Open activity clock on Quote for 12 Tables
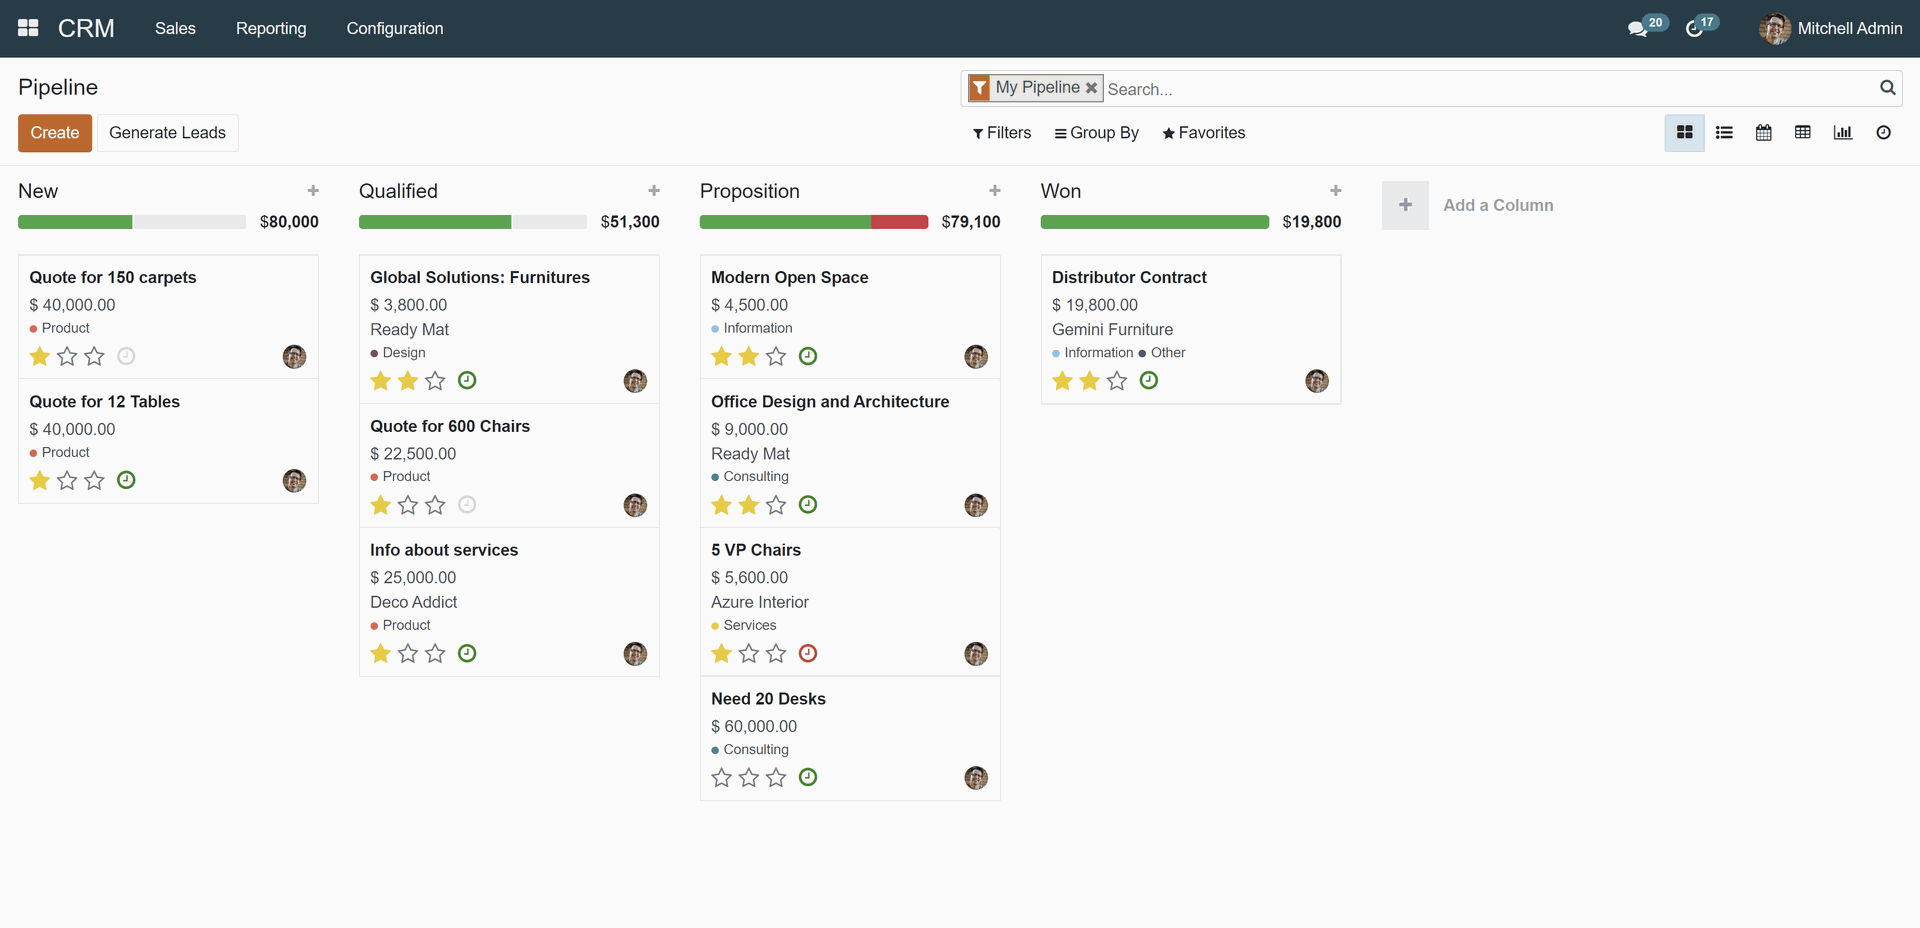Screen dimensions: 1920x928 coord(126,480)
